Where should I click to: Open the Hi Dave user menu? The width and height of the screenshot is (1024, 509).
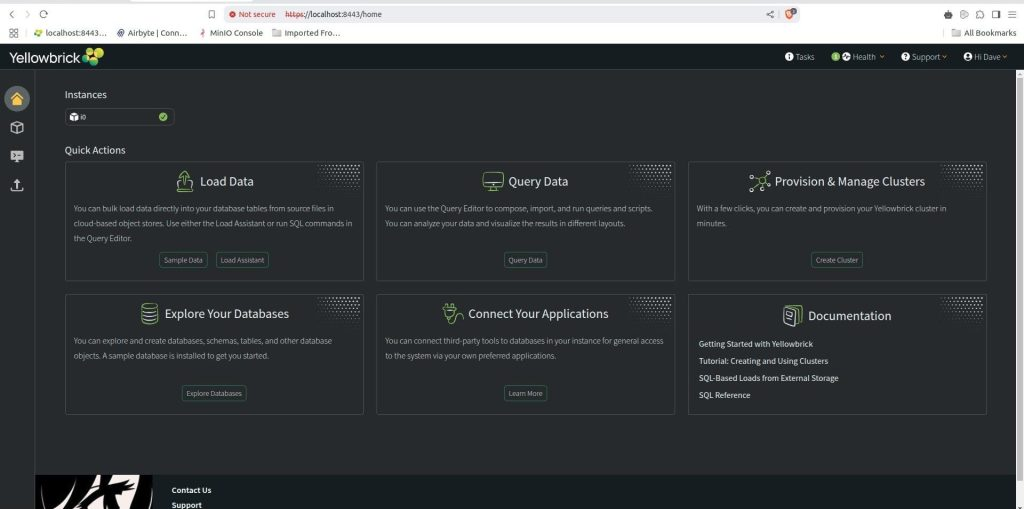pos(985,57)
